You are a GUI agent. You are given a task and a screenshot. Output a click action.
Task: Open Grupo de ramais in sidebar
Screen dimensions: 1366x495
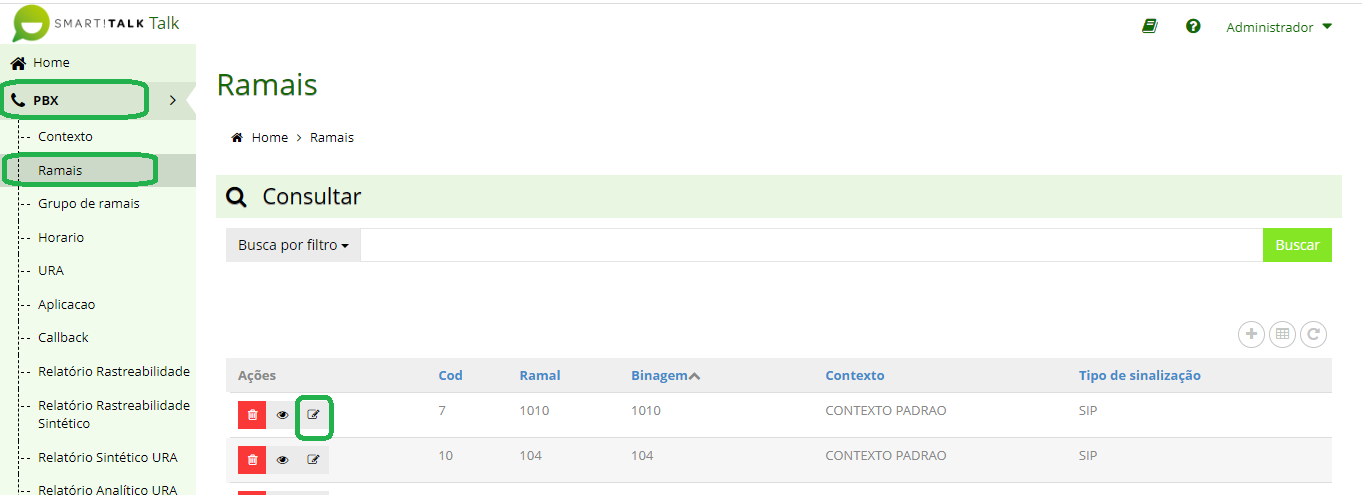click(x=89, y=203)
